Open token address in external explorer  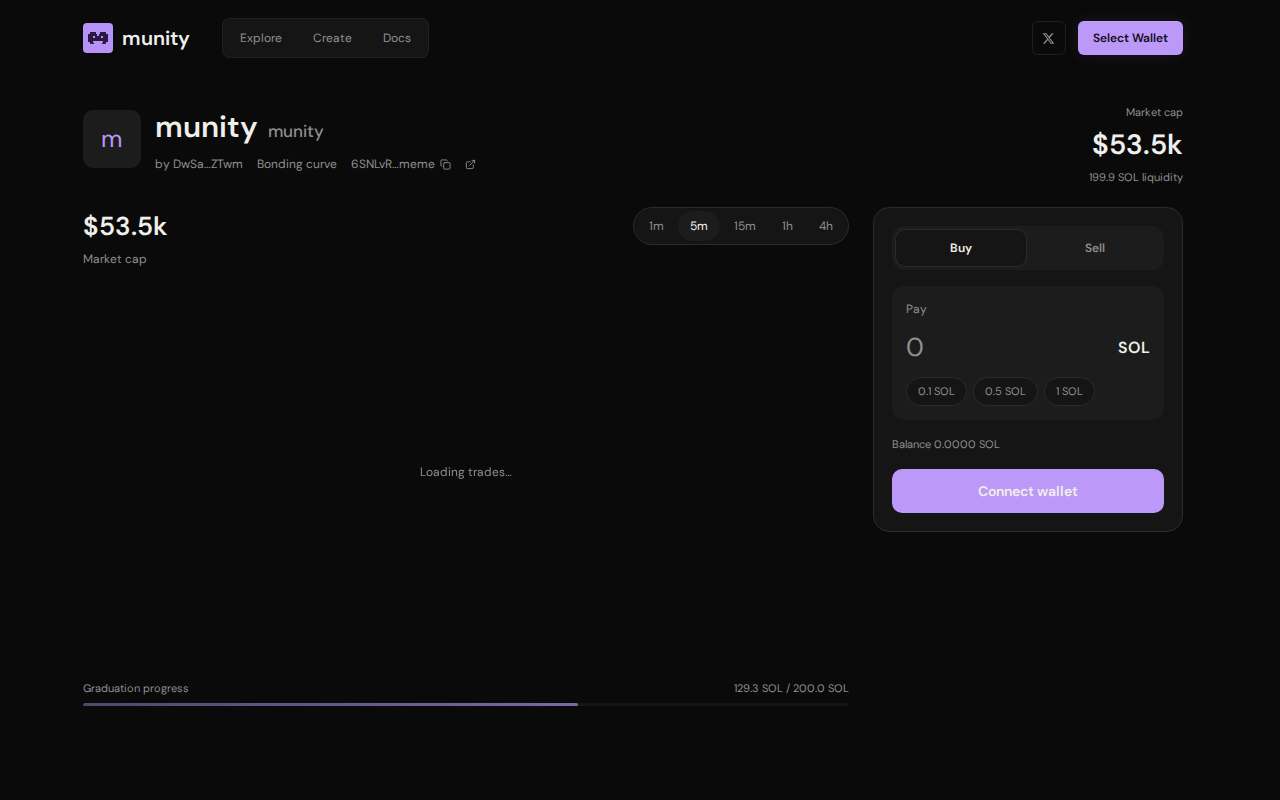coord(471,164)
